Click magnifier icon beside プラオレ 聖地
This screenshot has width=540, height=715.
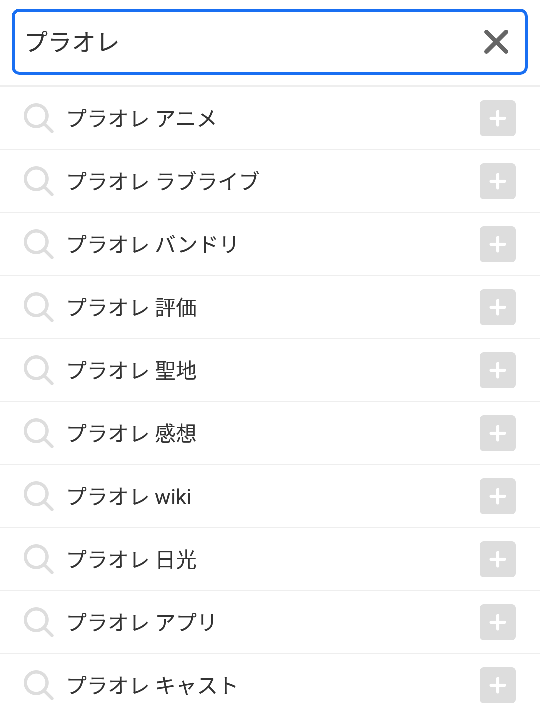(39, 370)
